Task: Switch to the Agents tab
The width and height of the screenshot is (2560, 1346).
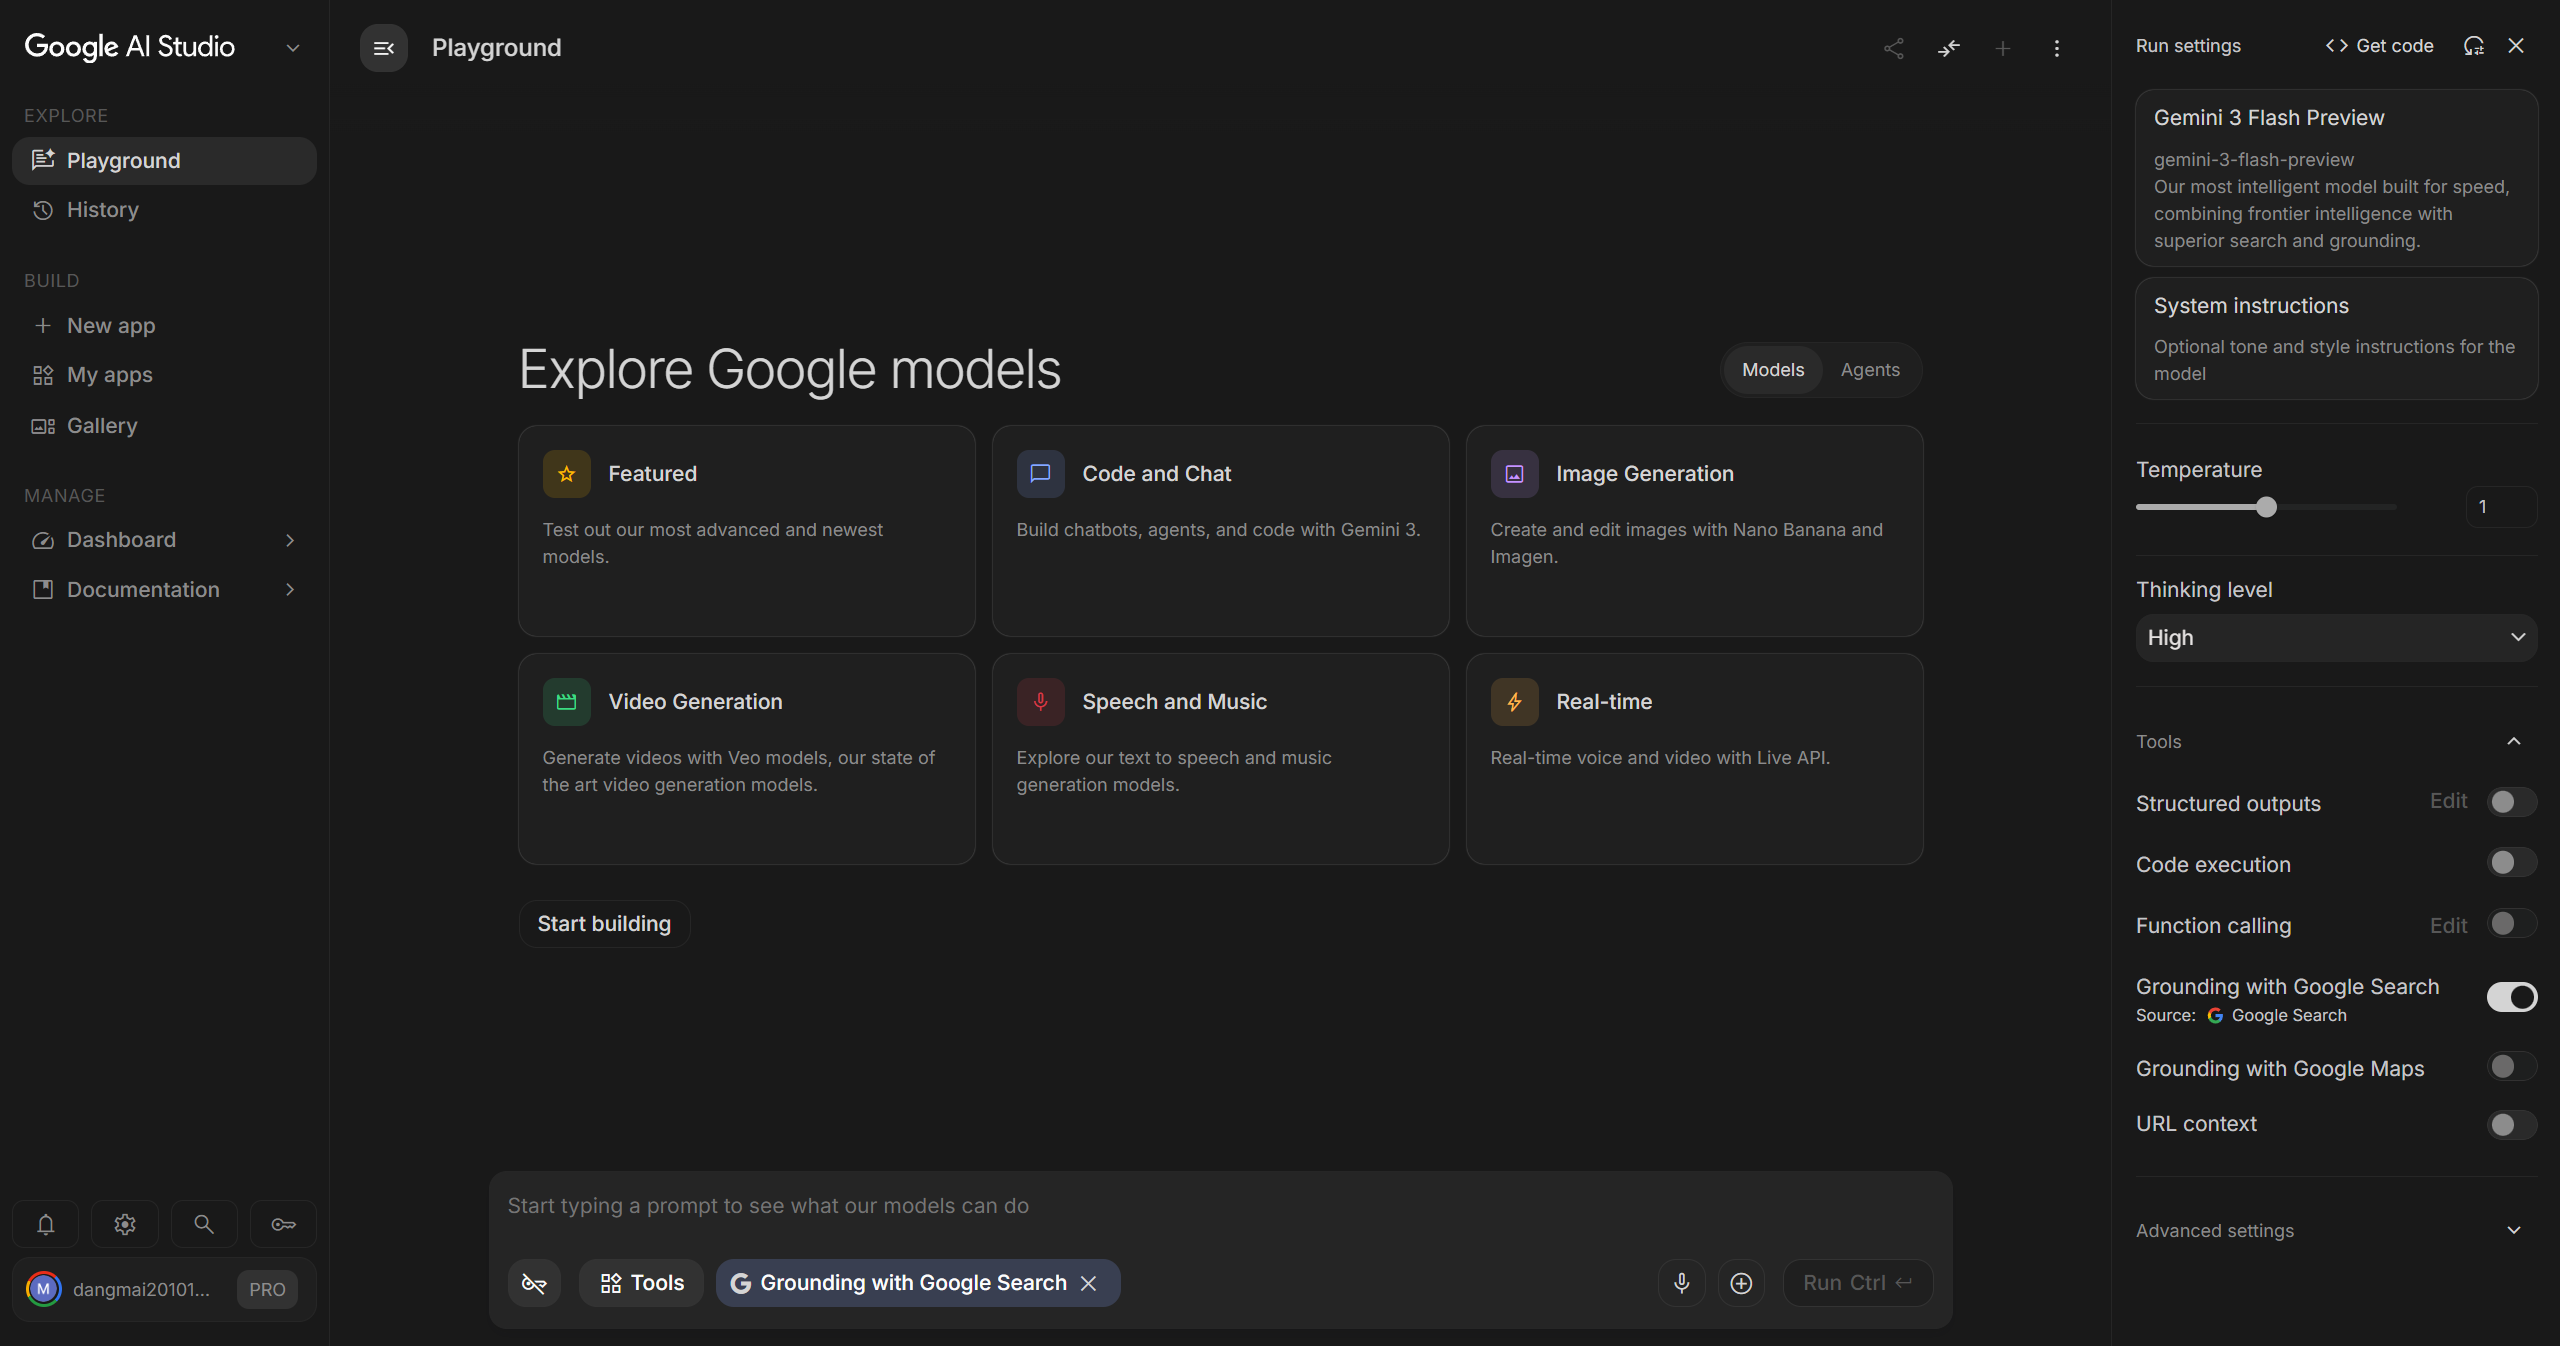Action: 1870,370
